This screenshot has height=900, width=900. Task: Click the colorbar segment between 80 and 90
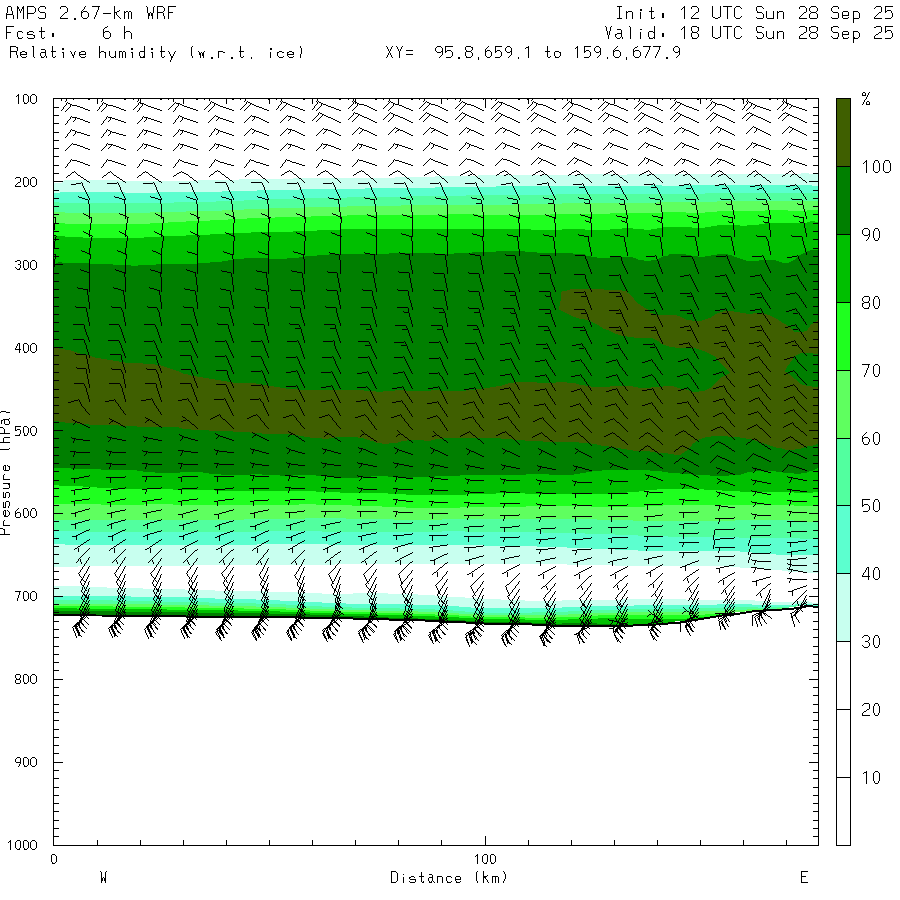pos(843,268)
